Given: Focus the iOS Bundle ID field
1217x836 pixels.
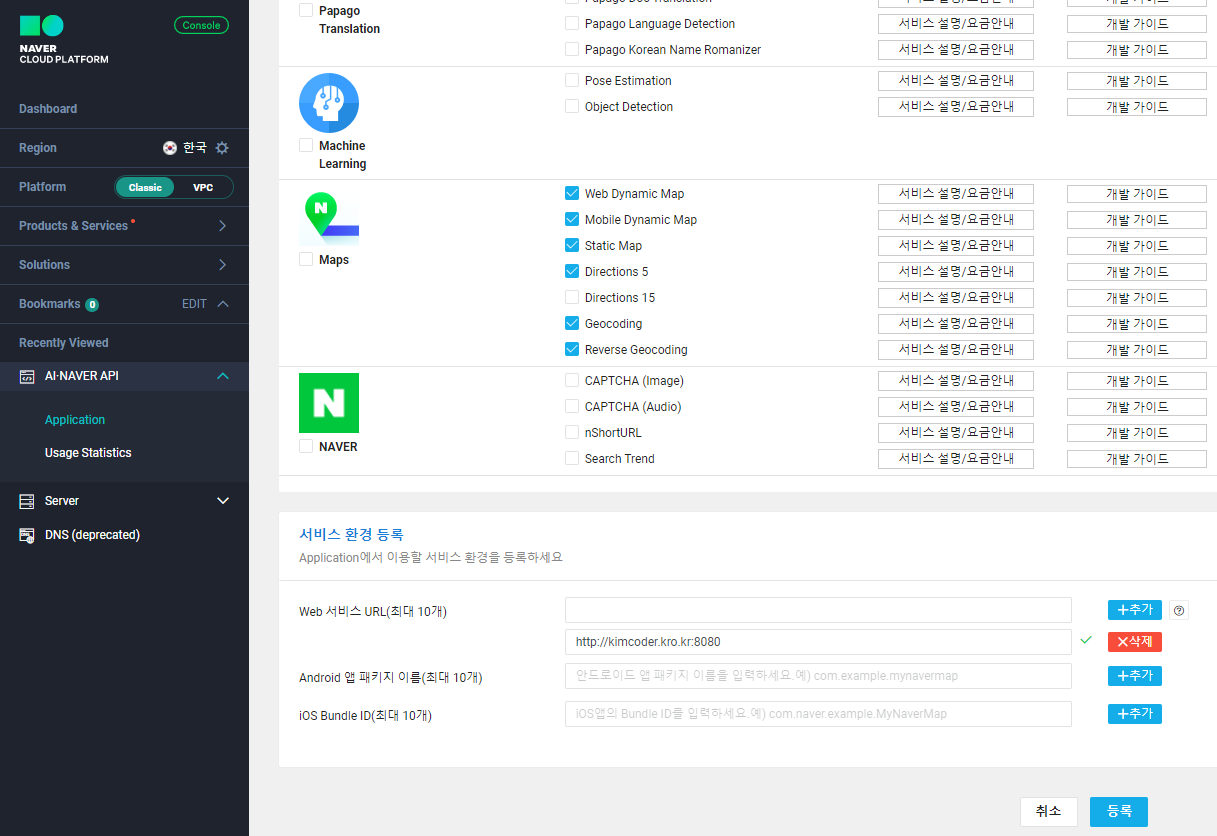Looking at the screenshot, I should 818,714.
